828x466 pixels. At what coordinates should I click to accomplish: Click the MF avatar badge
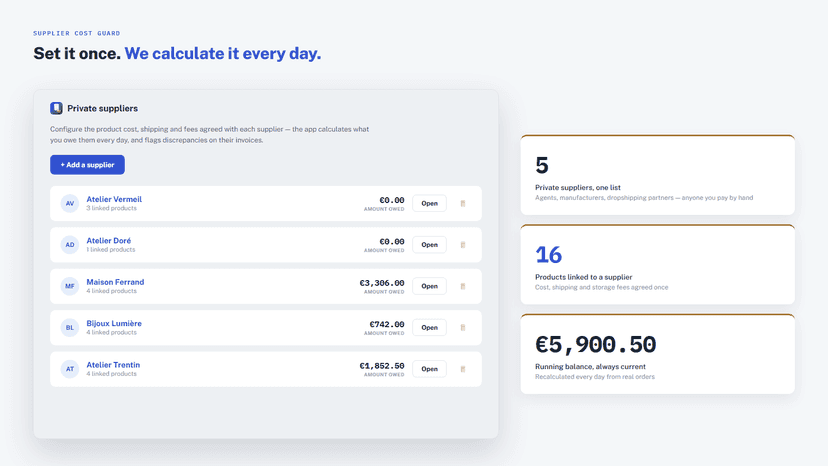[70, 286]
